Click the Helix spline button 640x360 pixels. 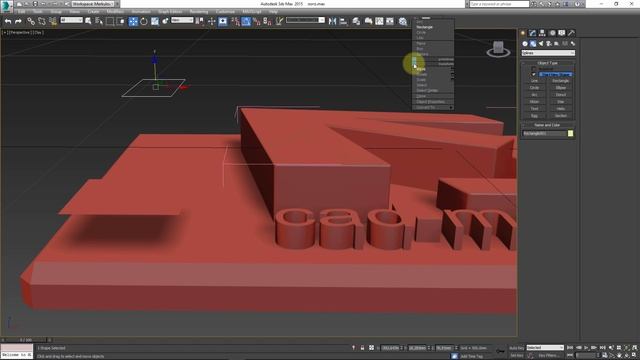pyautogui.click(x=560, y=109)
